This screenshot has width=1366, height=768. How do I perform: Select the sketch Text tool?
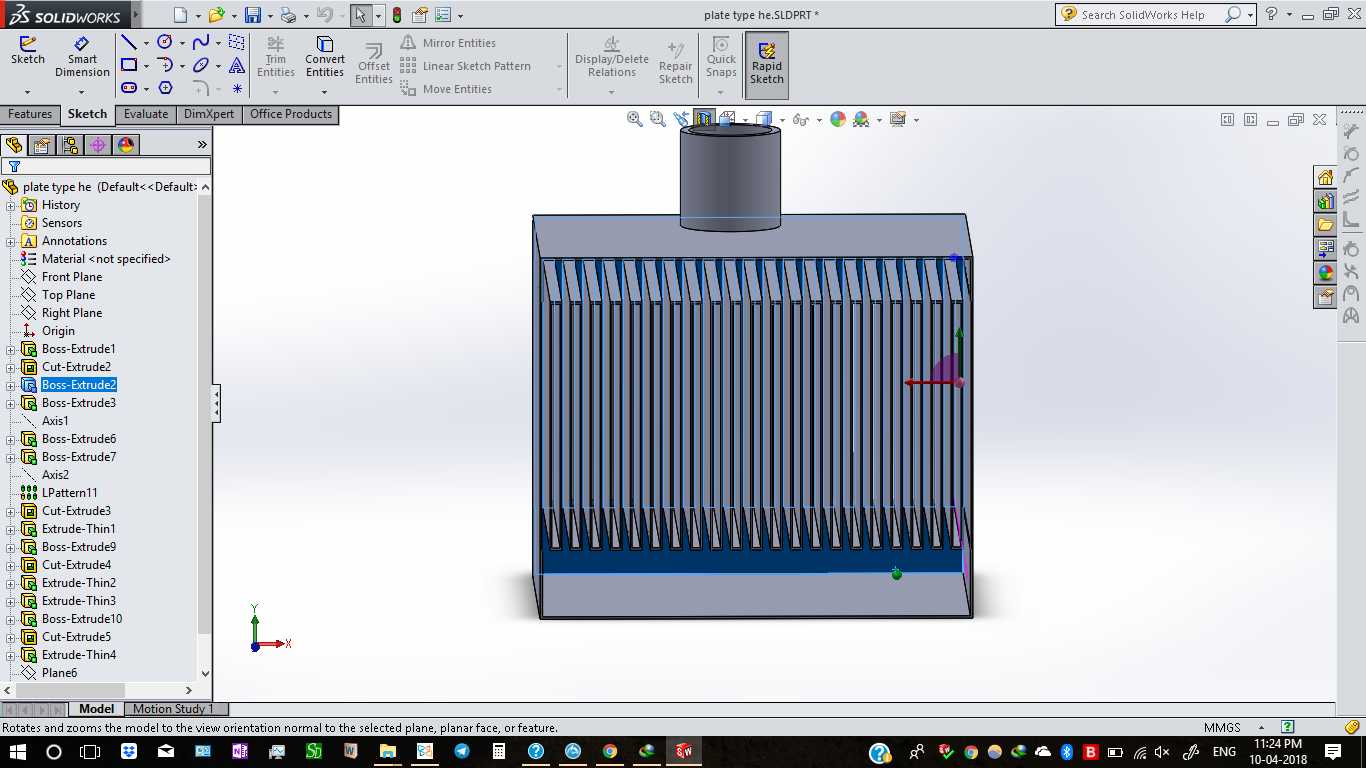[237, 65]
